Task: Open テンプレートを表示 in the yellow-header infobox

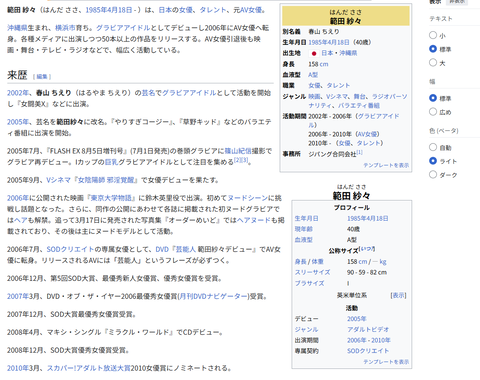Action: [x=386, y=165]
